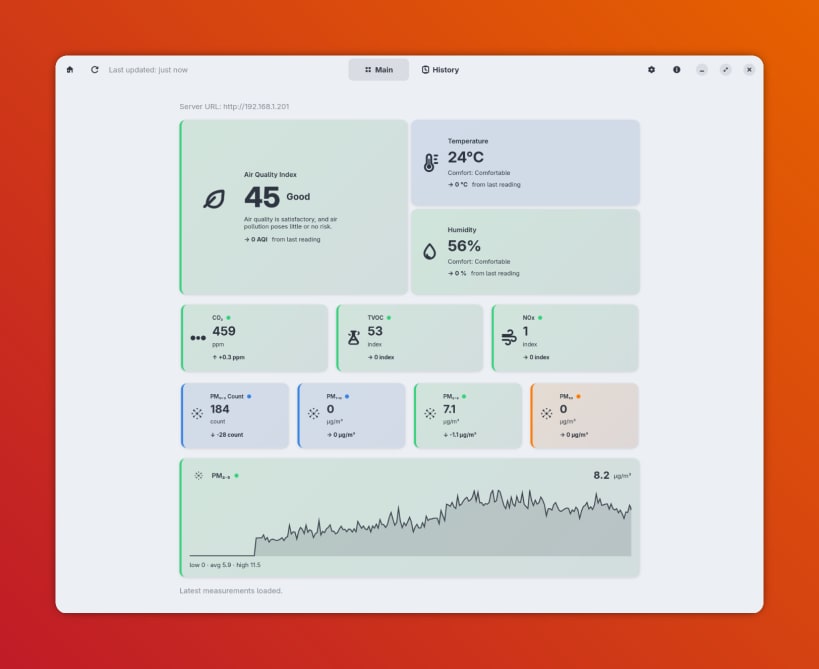Click the green status dot next to NOx

coord(540,318)
